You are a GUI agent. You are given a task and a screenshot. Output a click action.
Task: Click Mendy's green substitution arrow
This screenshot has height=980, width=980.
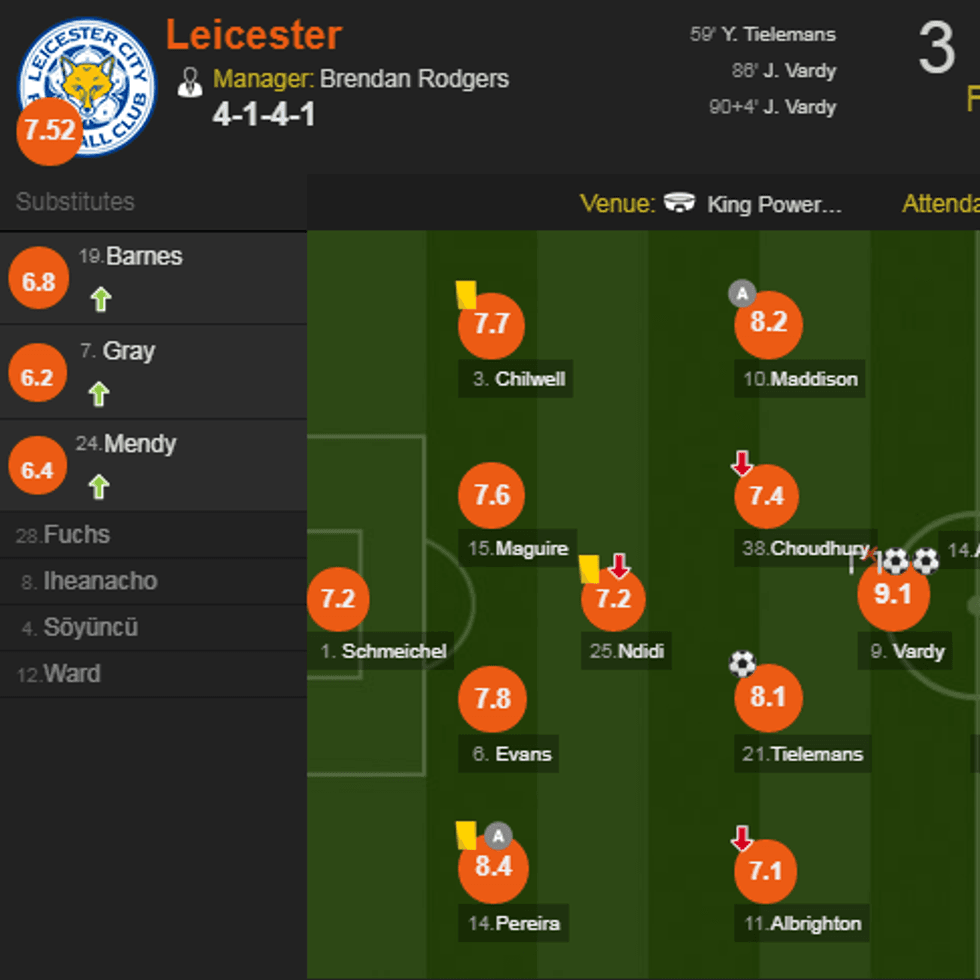pyautogui.click(x=98, y=487)
